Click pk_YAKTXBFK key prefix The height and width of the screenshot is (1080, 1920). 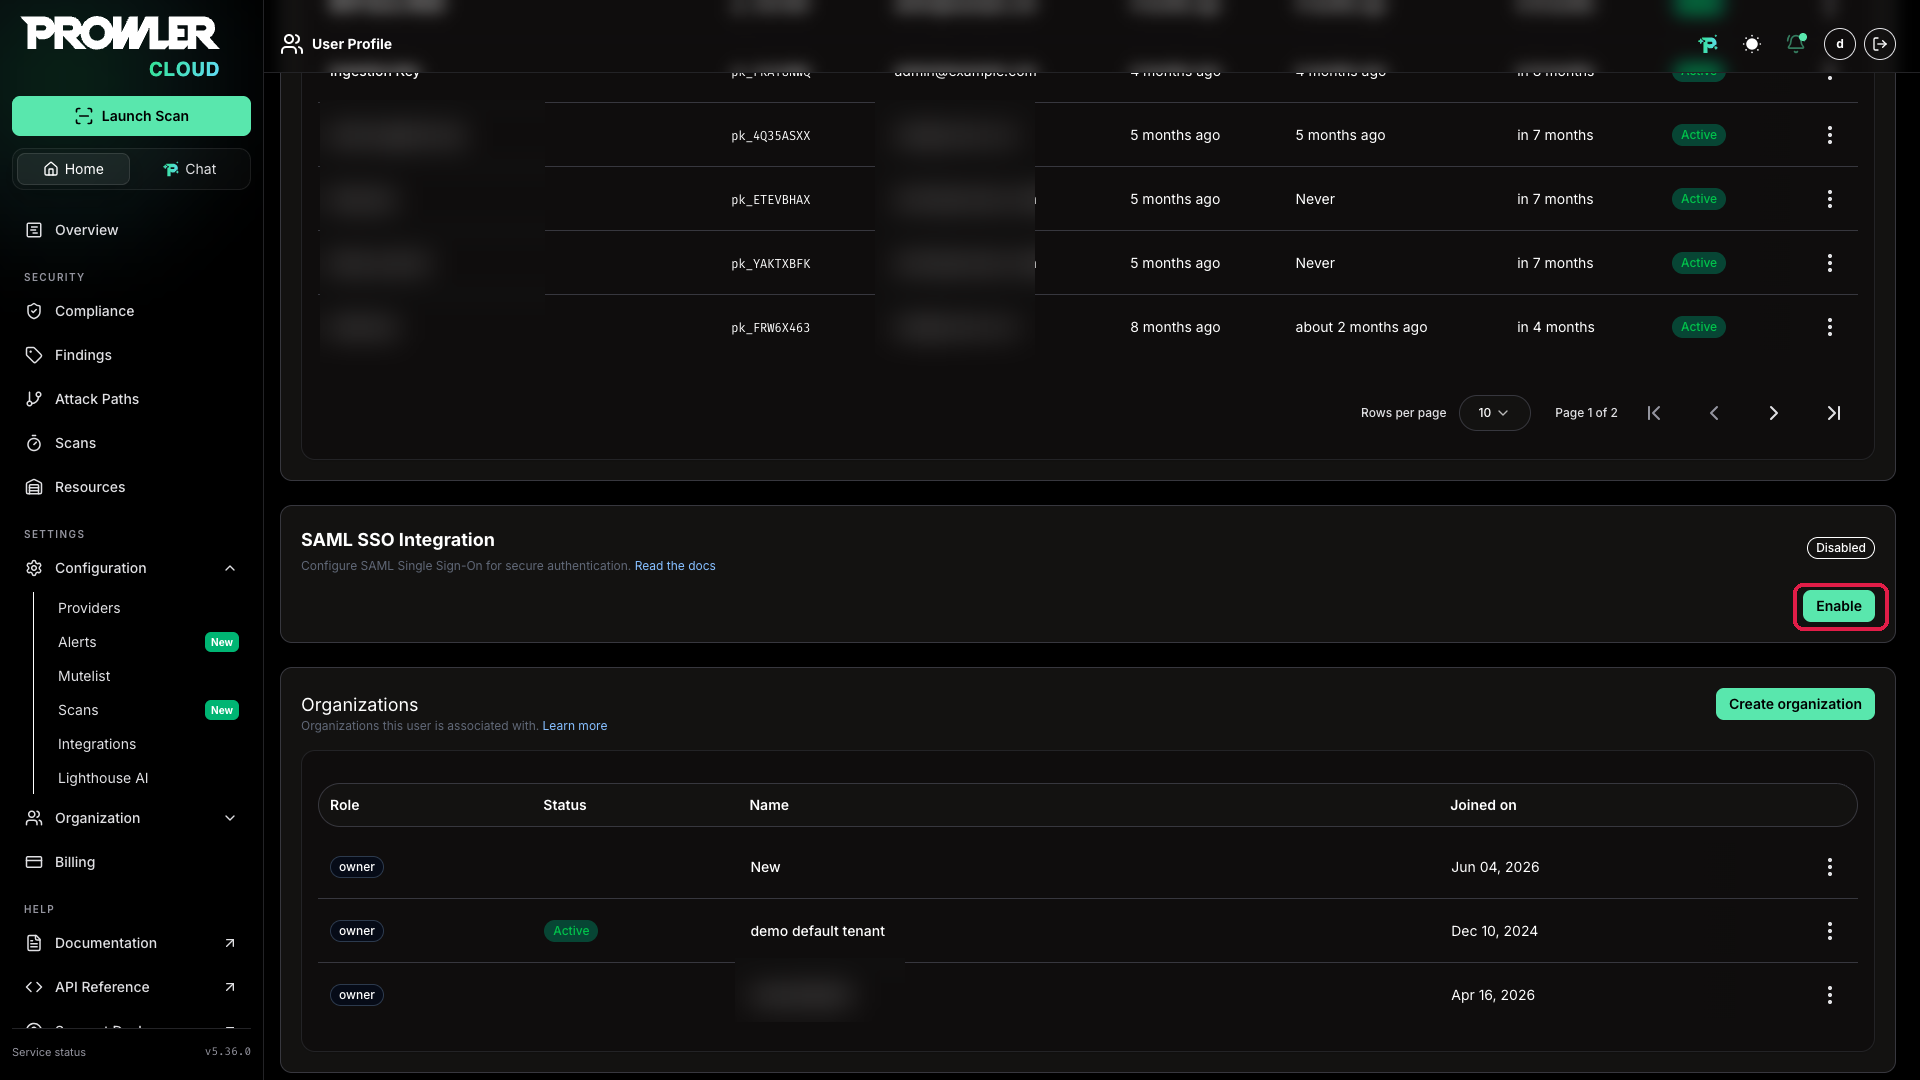770,264
